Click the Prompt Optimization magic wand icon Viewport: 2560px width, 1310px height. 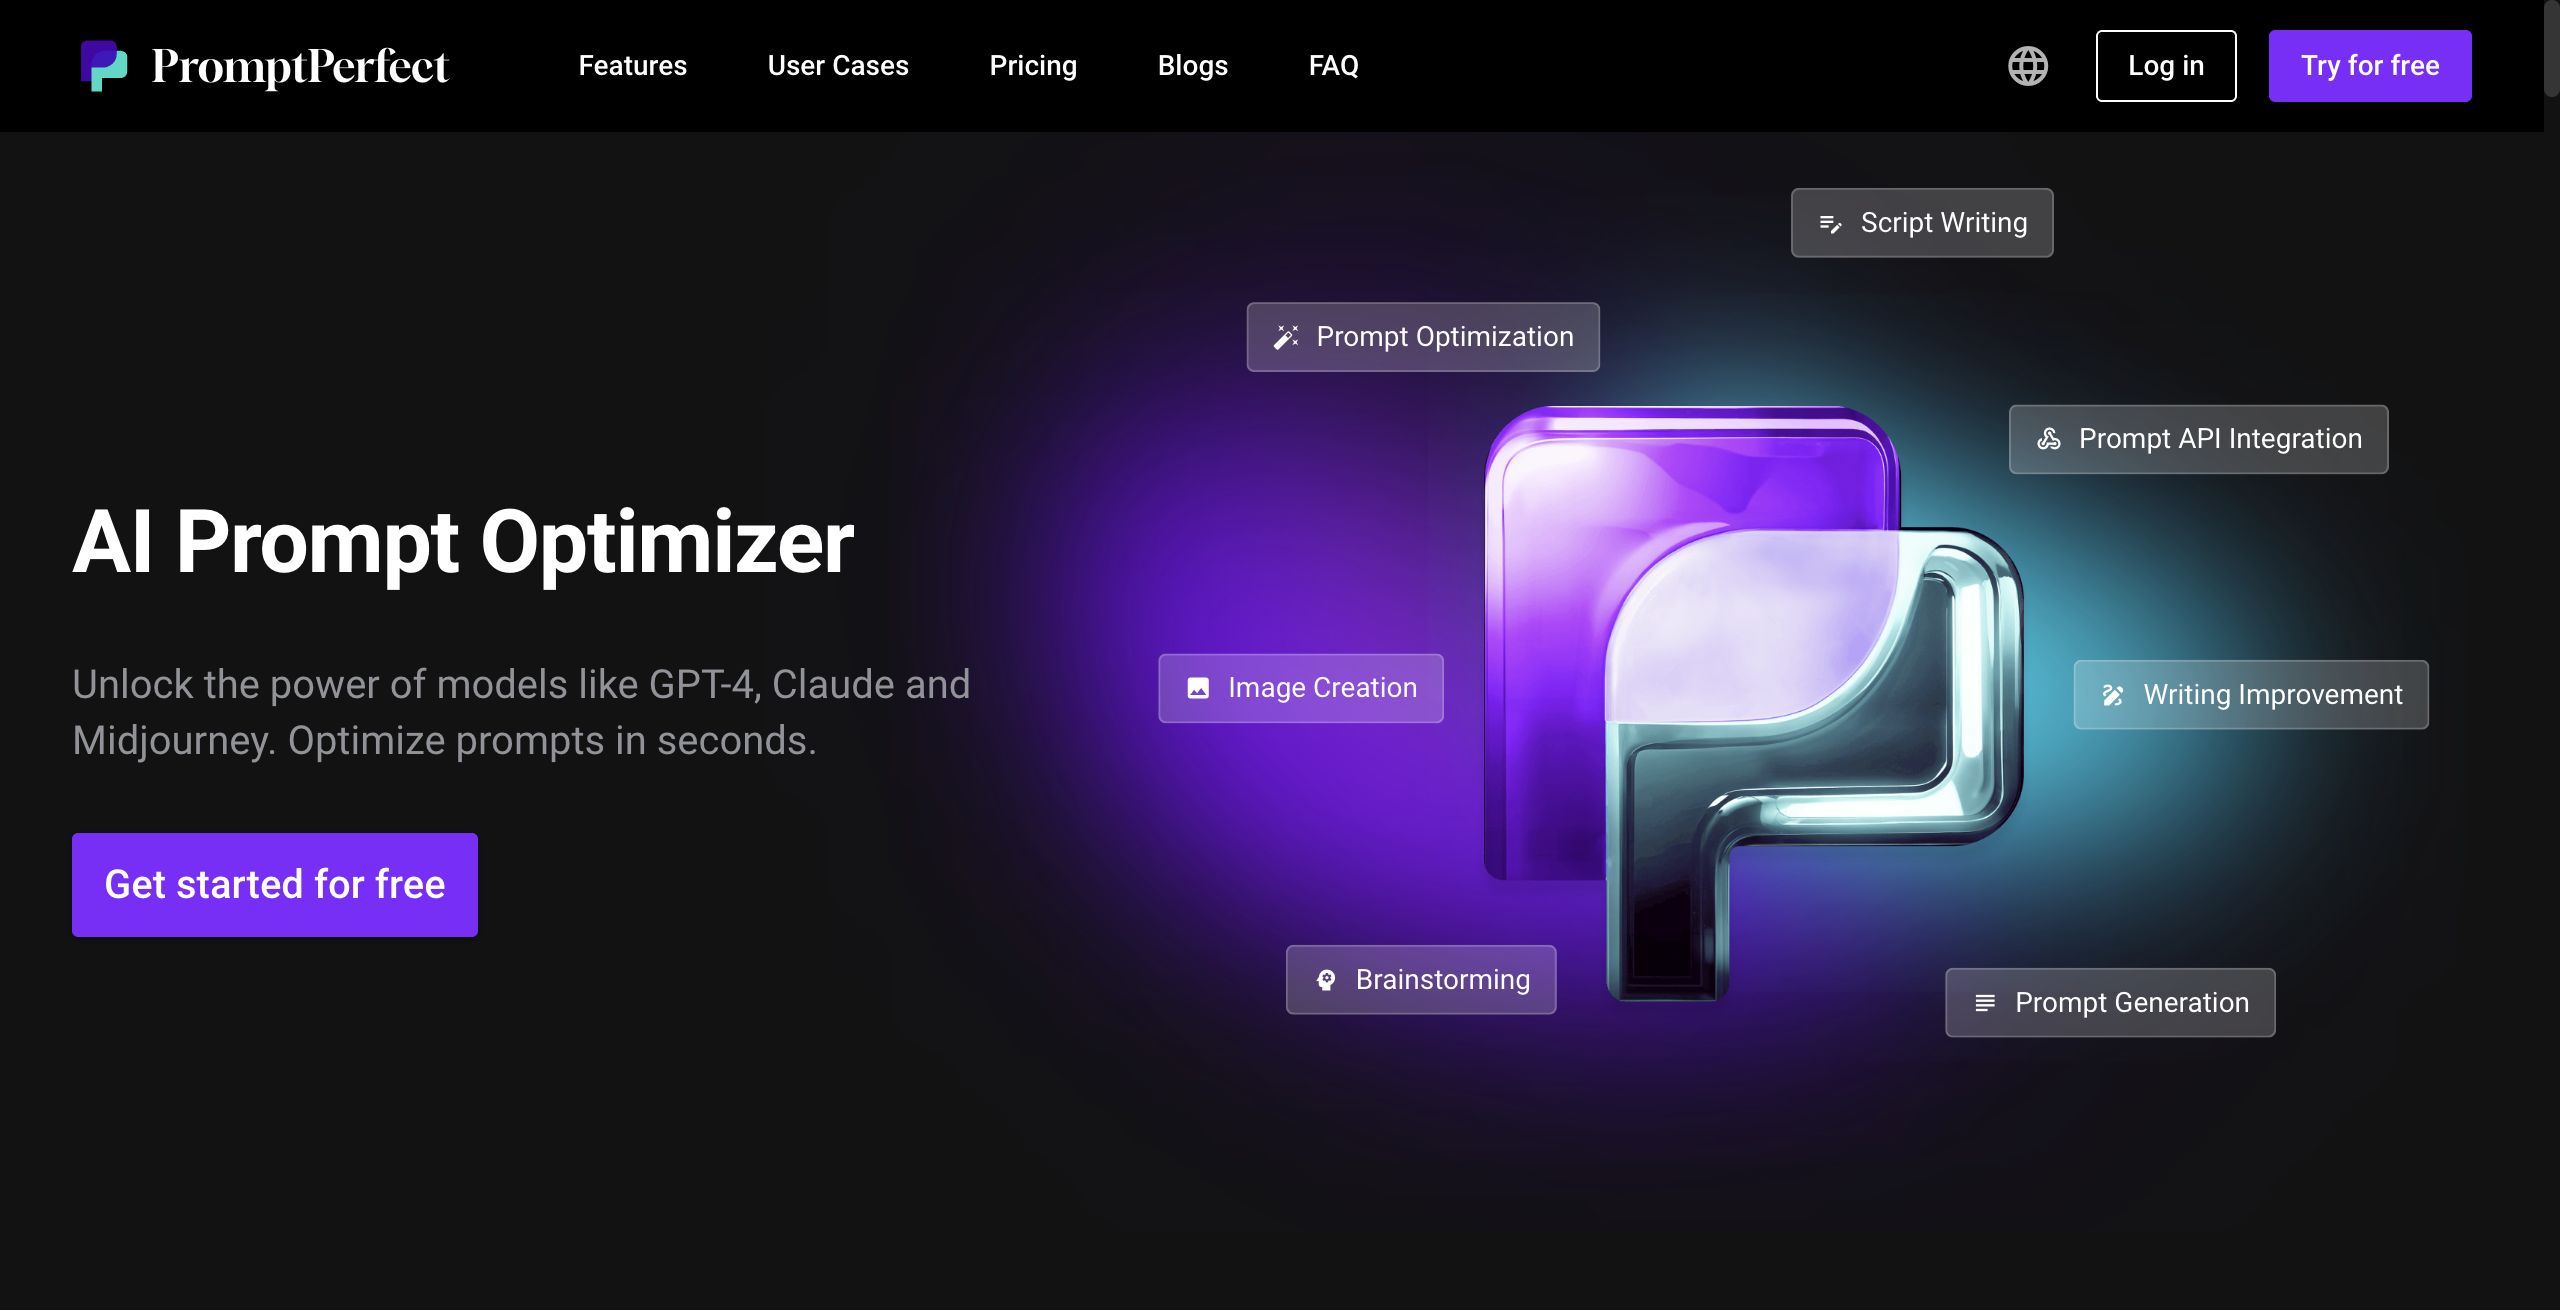coord(1286,337)
